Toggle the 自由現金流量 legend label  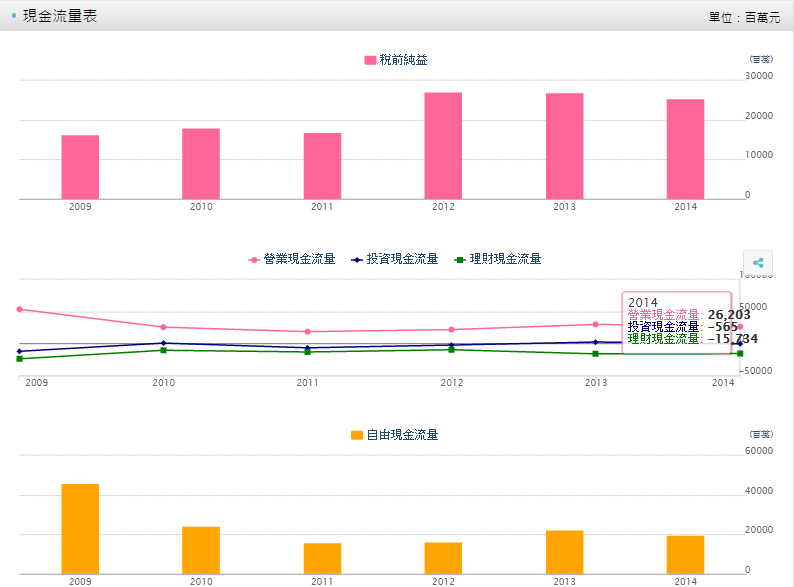(402, 435)
